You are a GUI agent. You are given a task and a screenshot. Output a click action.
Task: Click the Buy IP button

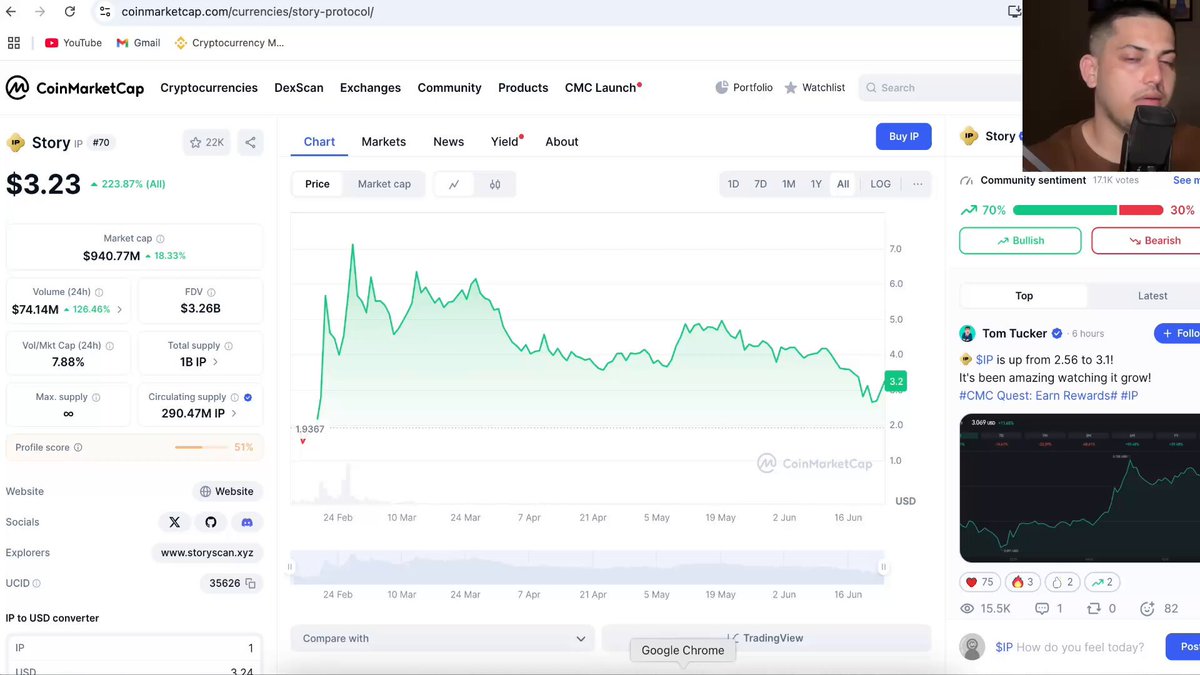tap(903, 137)
